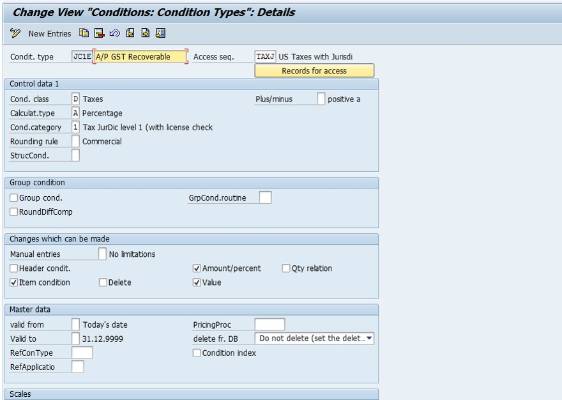Image resolution: width=562 pixels, height=400 pixels.
Task: Click the TAXJ access sequence field
Action: click(265, 57)
